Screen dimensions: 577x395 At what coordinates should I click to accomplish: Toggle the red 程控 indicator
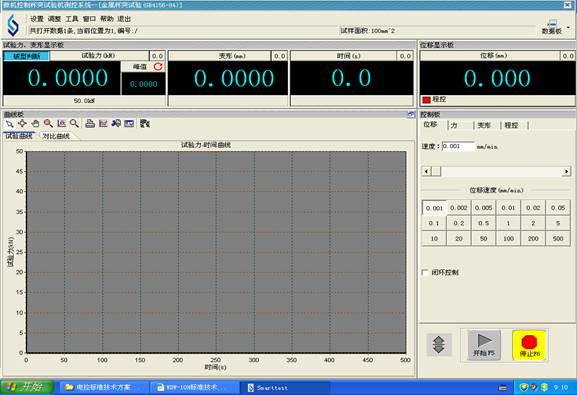tap(426, 100)
